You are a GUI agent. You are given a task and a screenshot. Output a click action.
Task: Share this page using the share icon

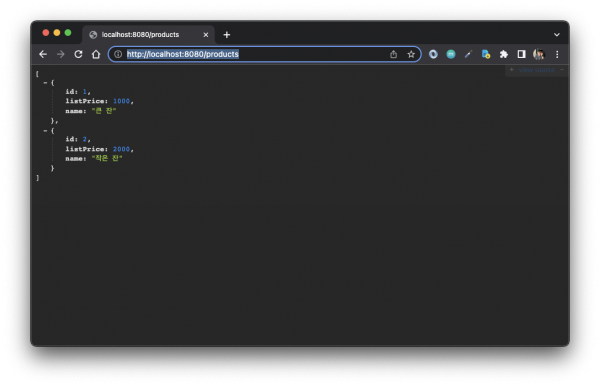(x=393, y=54)
